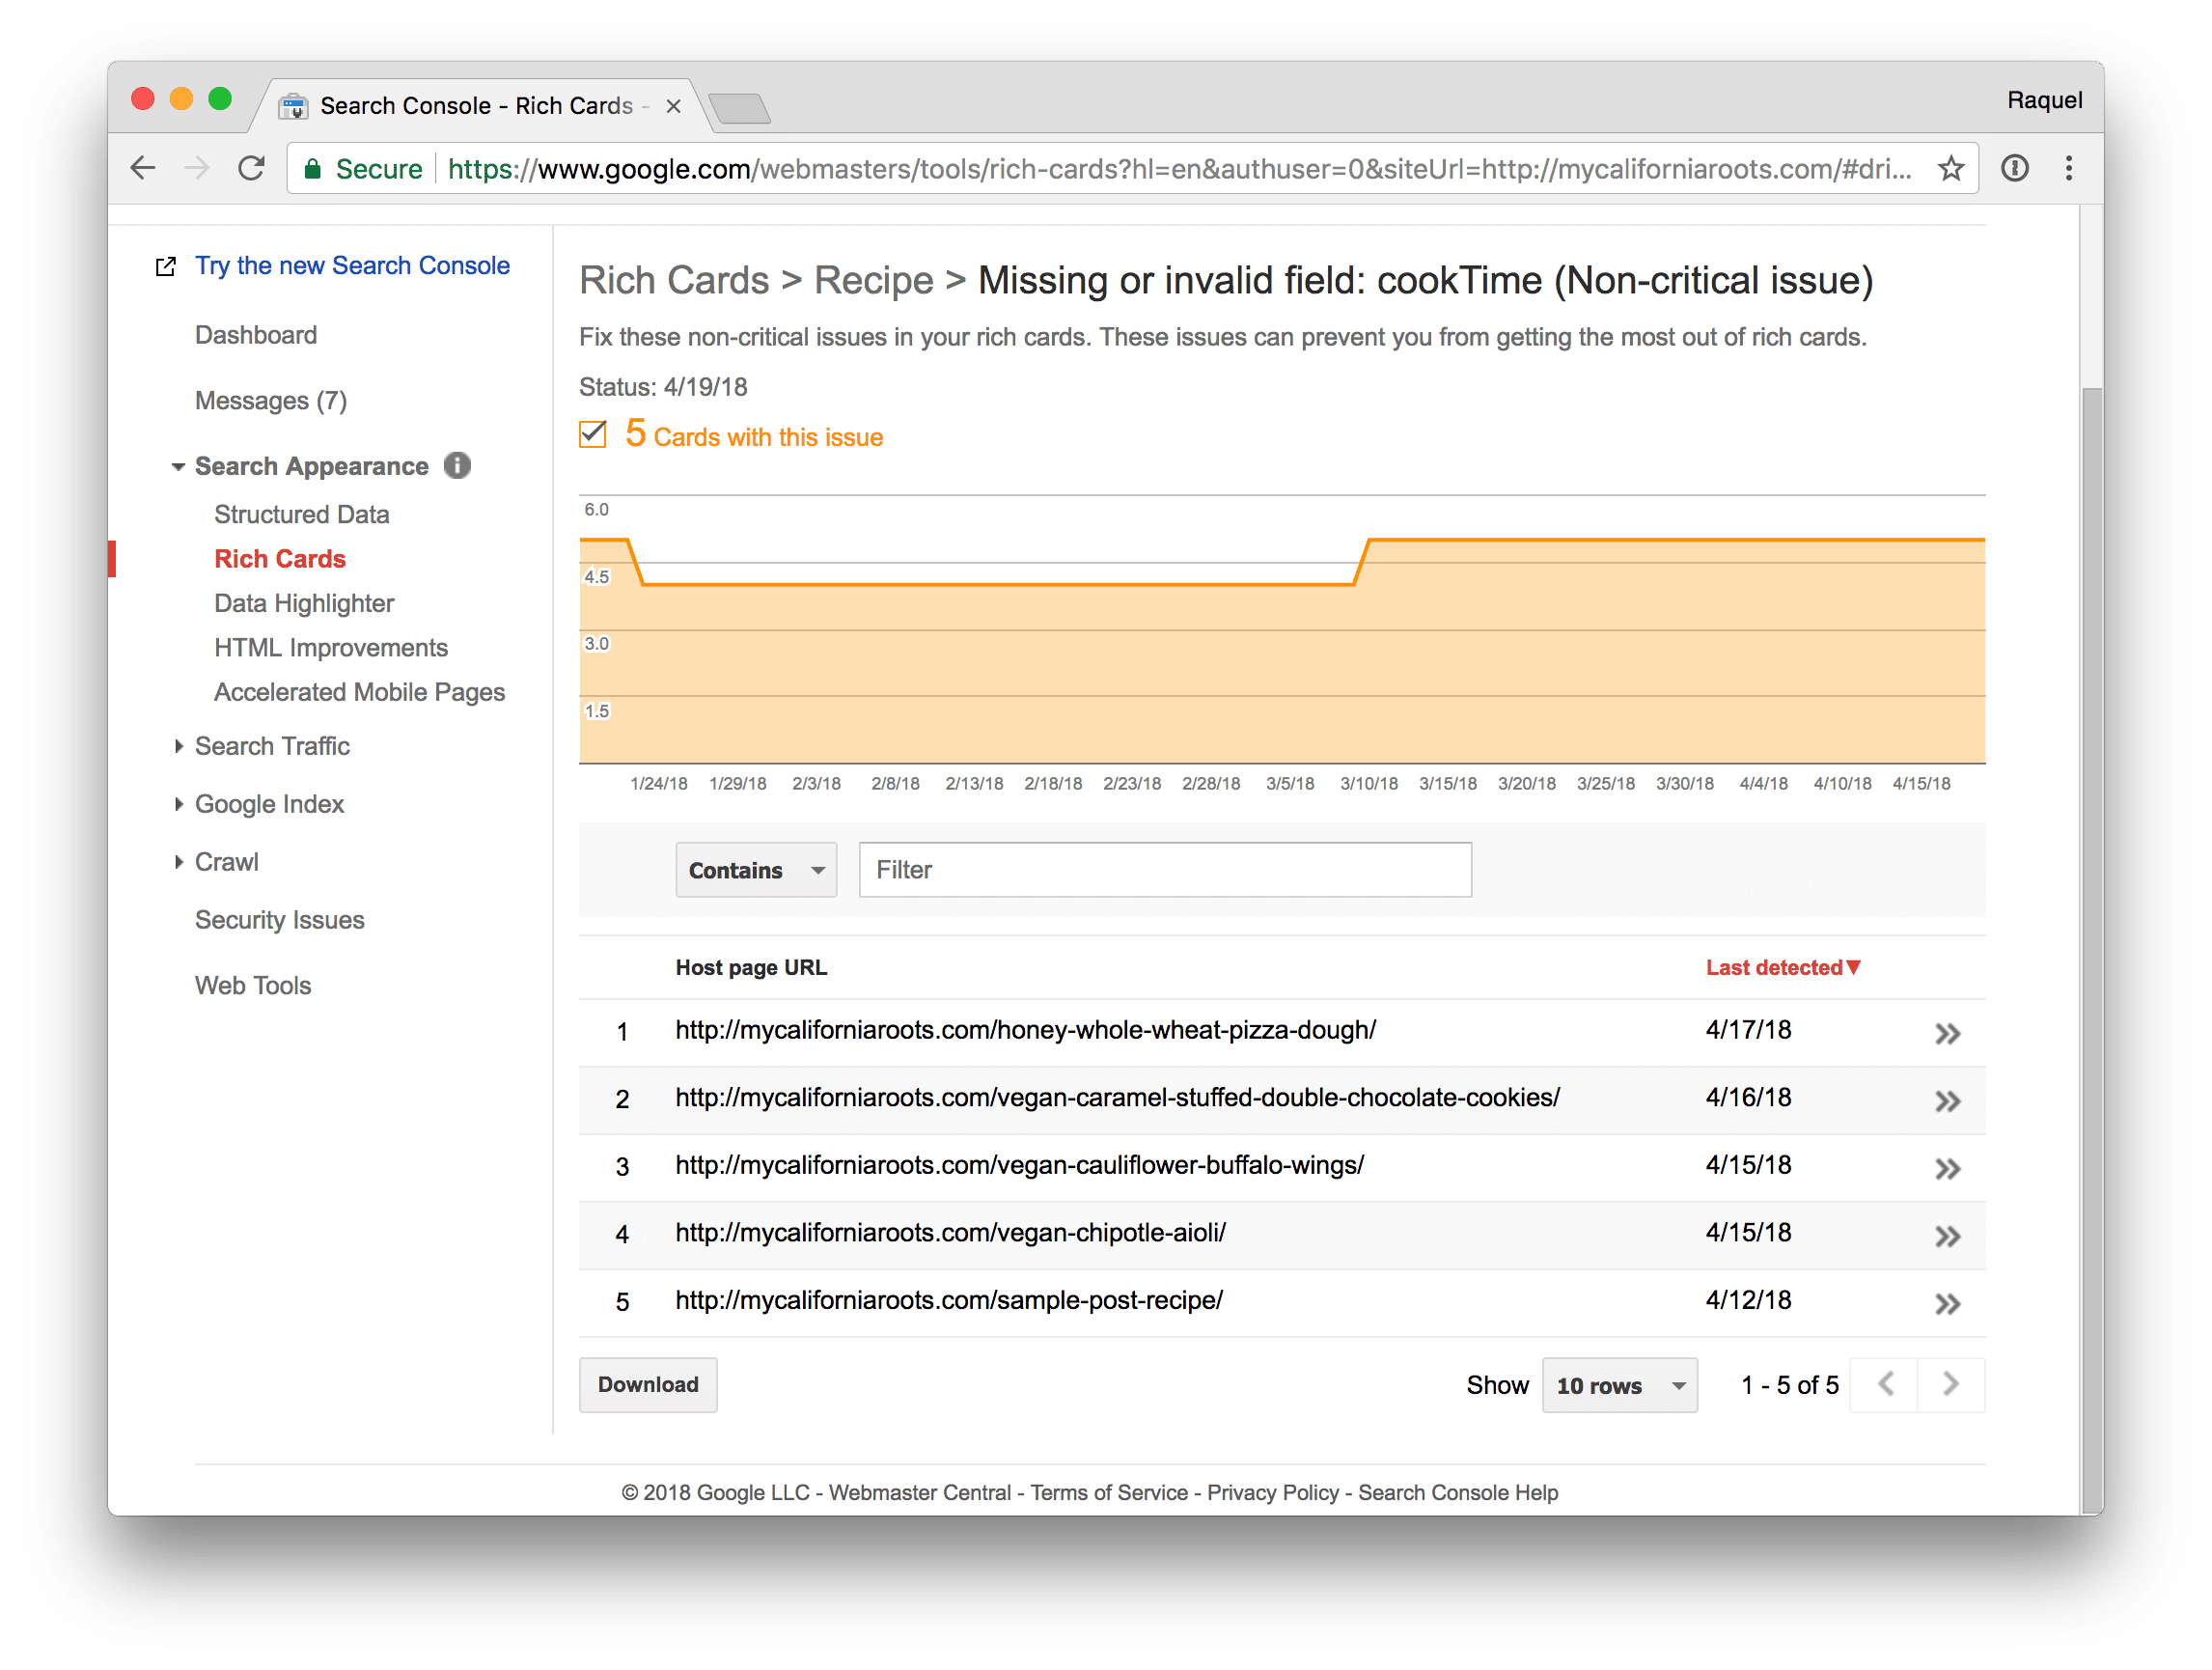Open Terms of Service footer link
The height and width of the screenshot is (1670, 2212).
click(x=1108, y=1492)
